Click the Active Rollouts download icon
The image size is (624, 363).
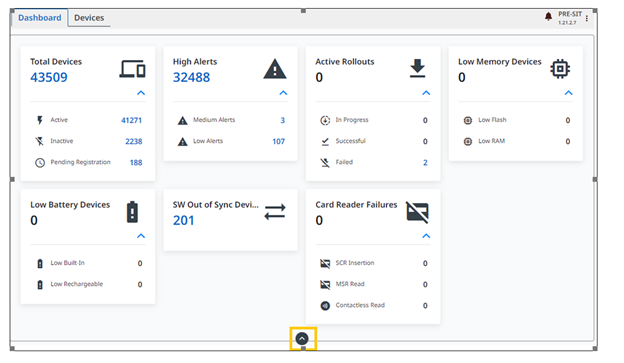point(417,68)
